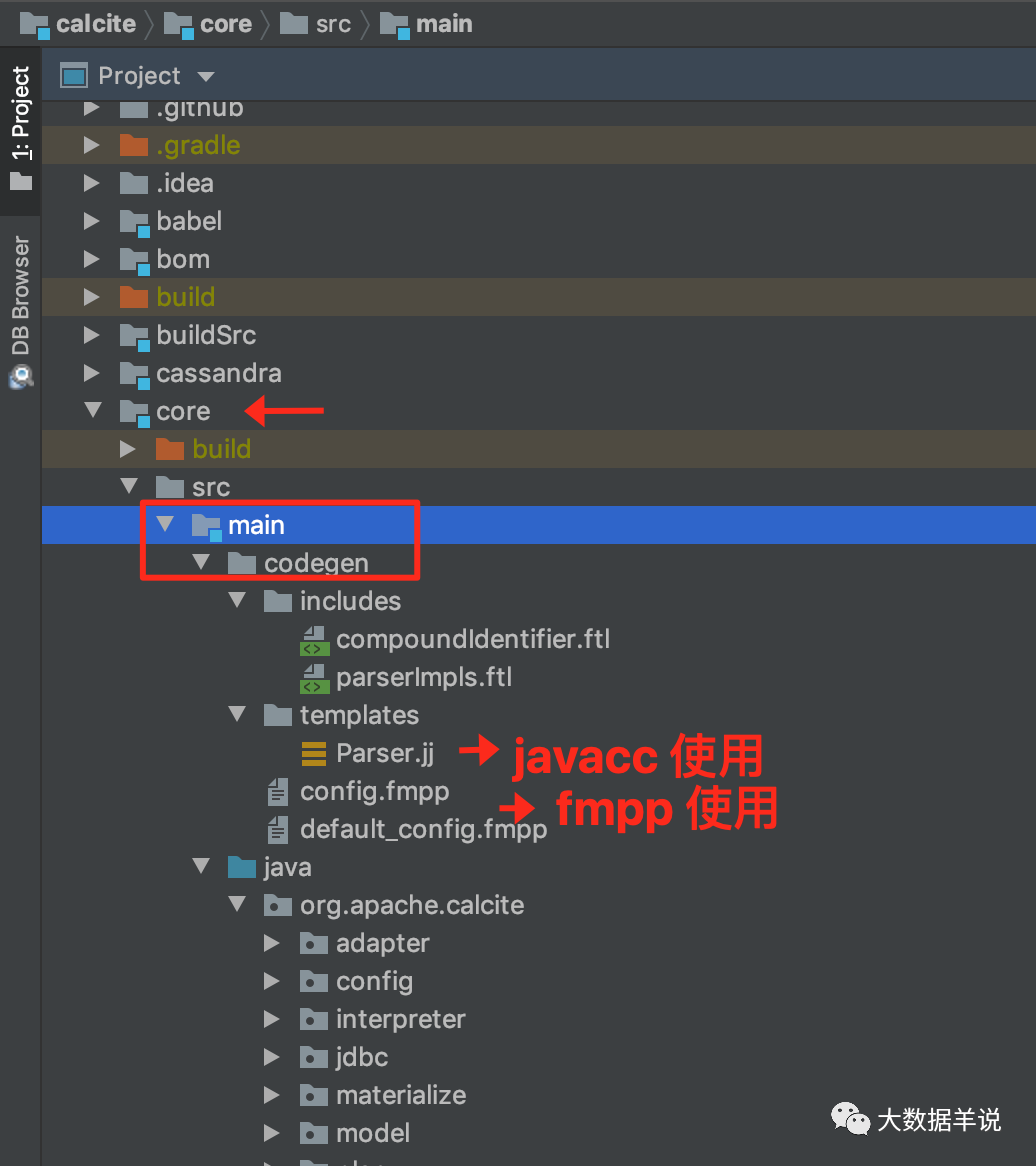
Task: Select the cassandra module icon
Action: pyautogui.click(x=135, y=374)
